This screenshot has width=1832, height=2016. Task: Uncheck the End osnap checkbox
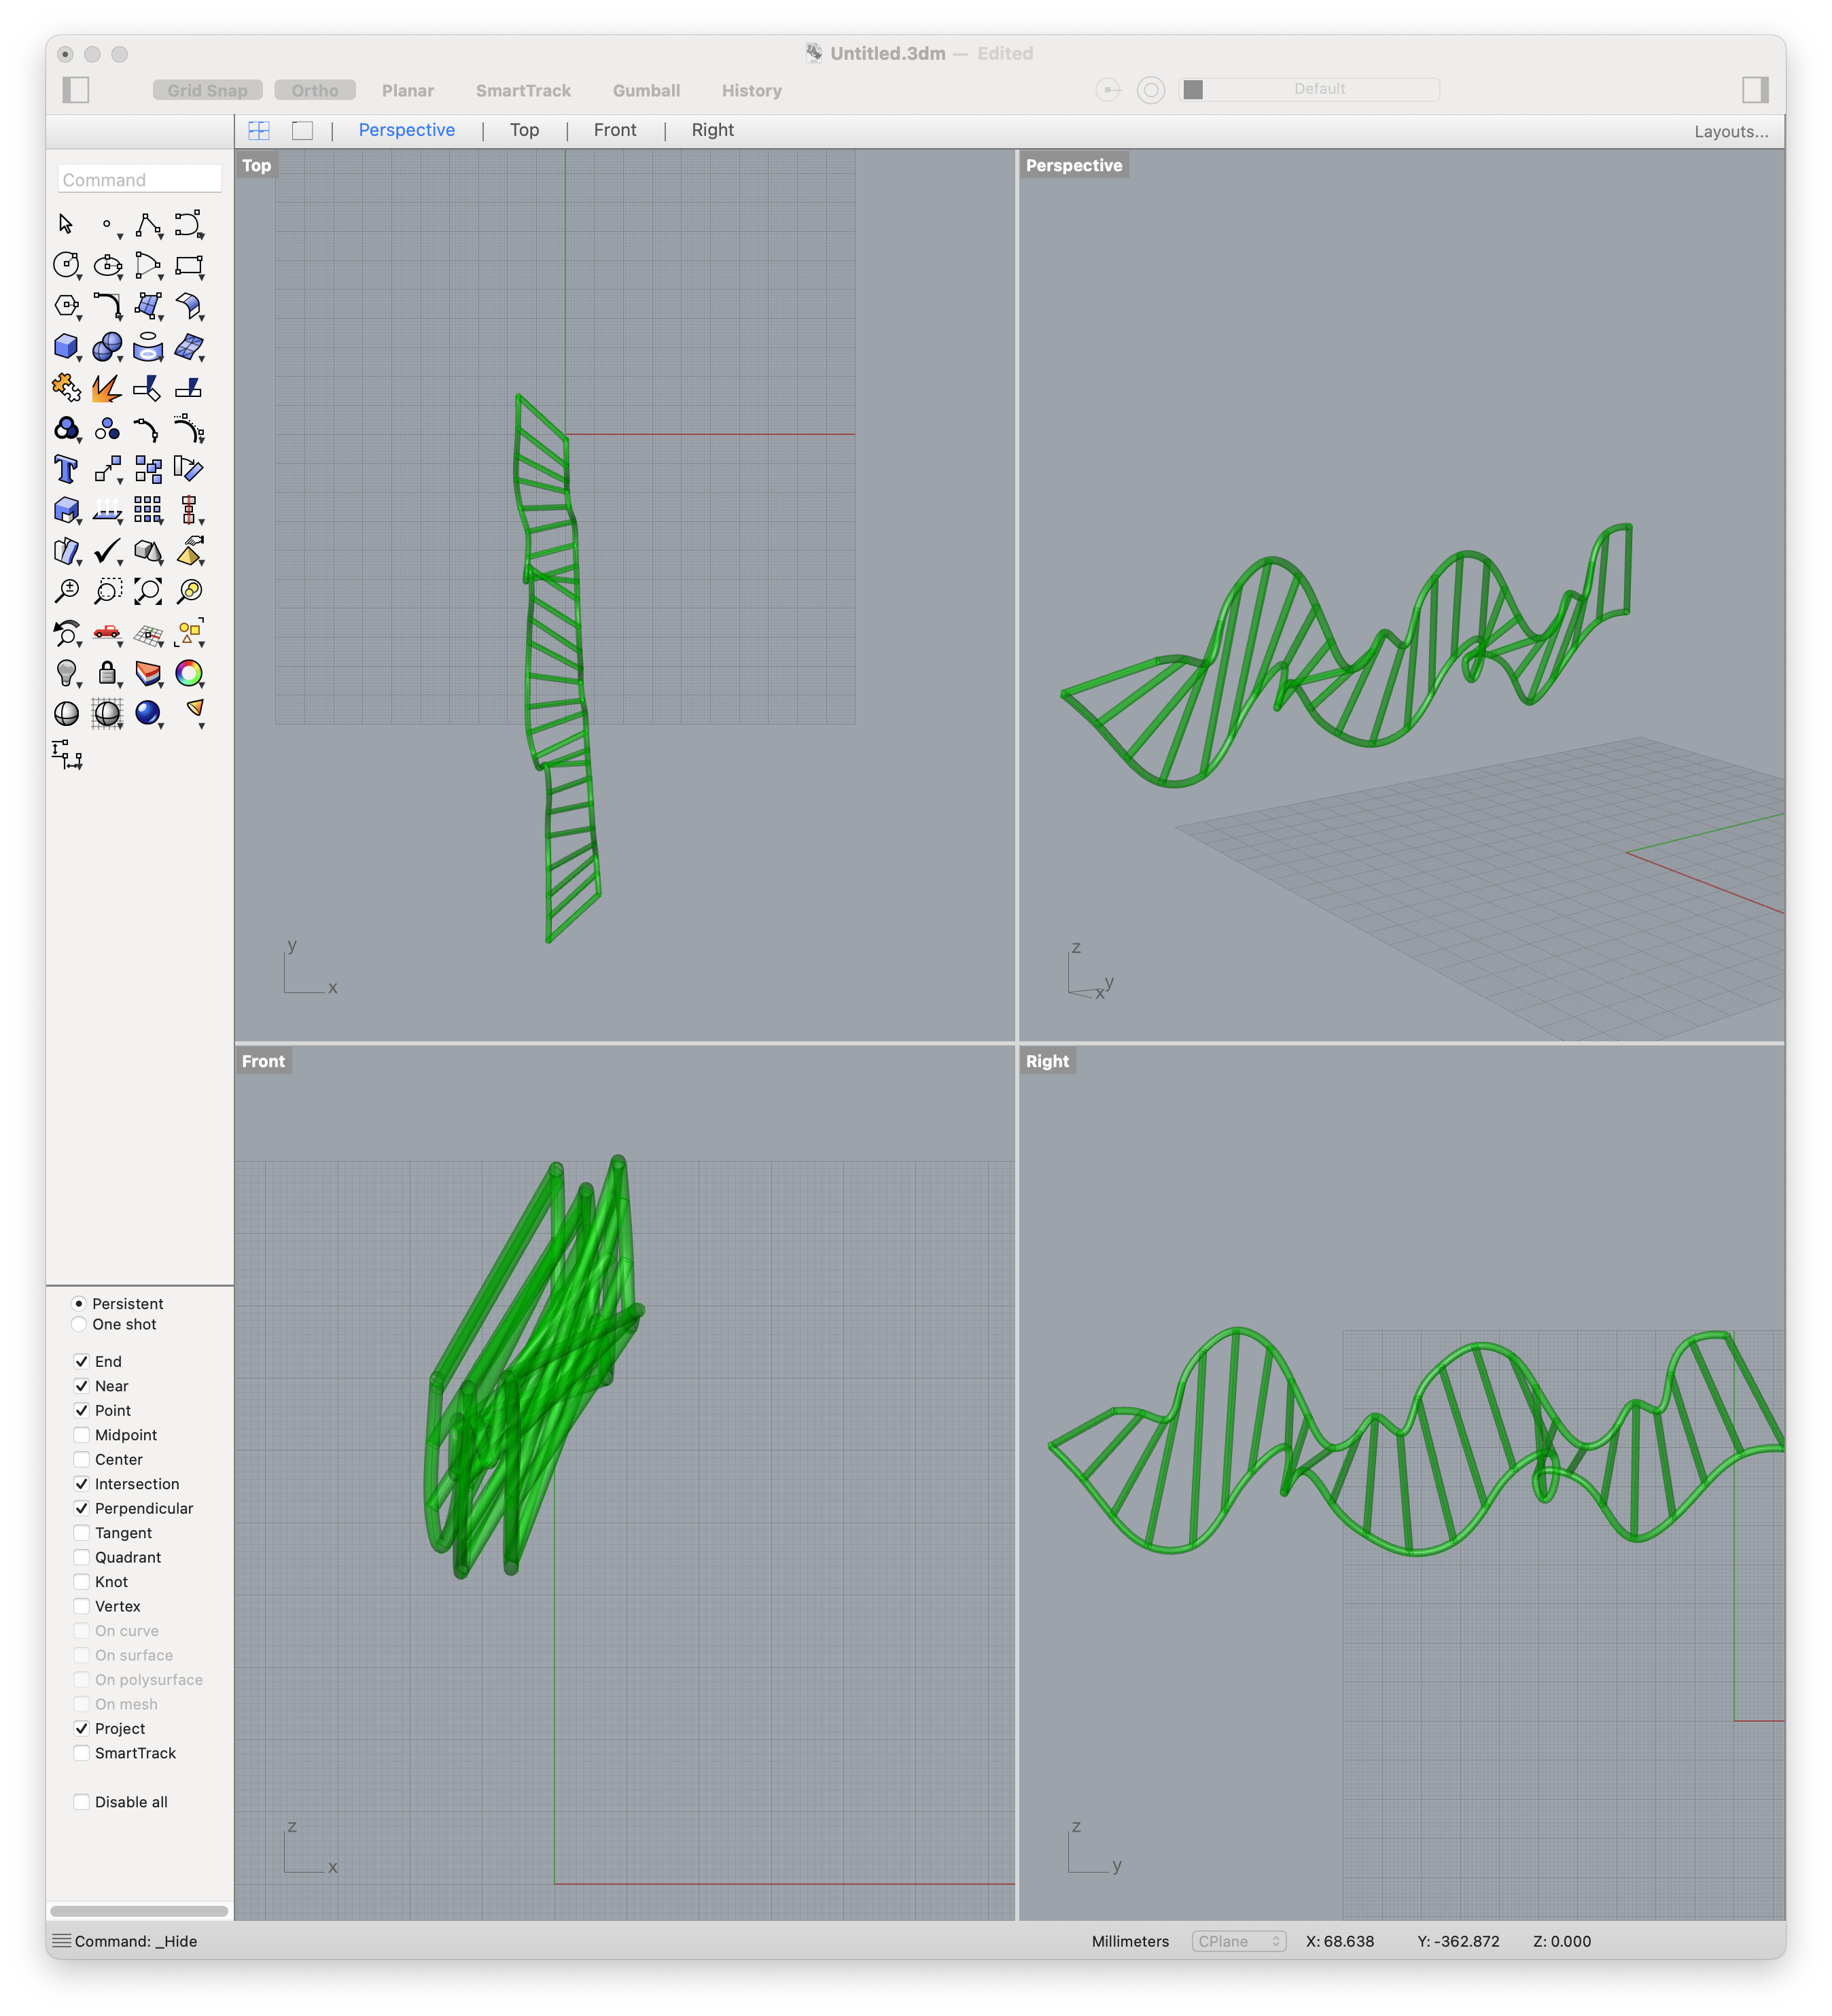point(81,1361)
